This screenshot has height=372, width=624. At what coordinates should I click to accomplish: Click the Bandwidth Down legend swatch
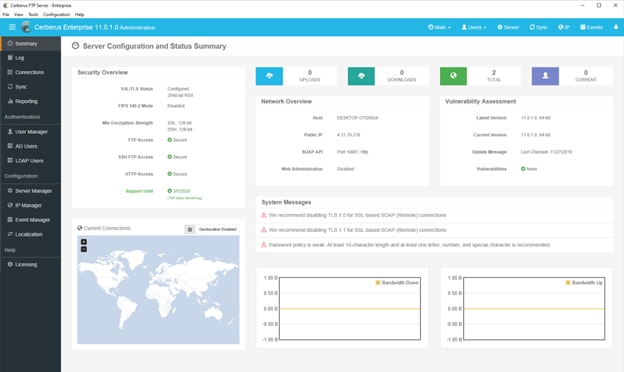click(x=378, y=282)
